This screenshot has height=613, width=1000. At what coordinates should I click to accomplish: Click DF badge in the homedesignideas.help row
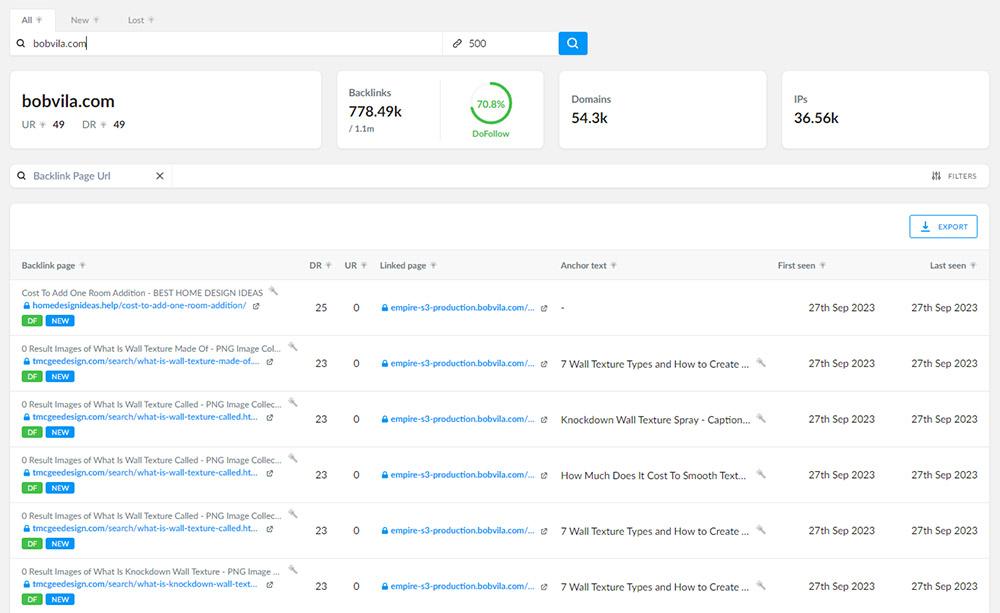point(32,321)
